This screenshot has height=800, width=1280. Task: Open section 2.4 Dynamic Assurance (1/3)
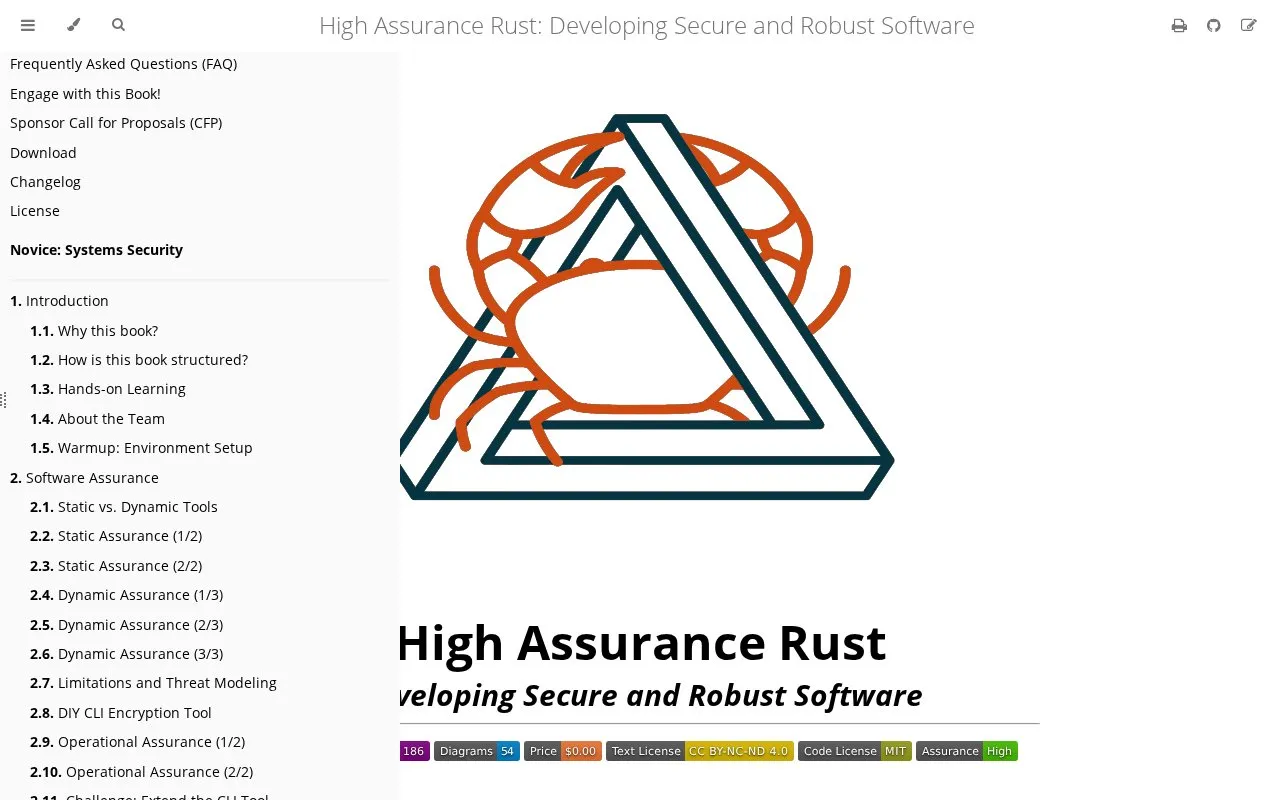(x=126, y=595)
